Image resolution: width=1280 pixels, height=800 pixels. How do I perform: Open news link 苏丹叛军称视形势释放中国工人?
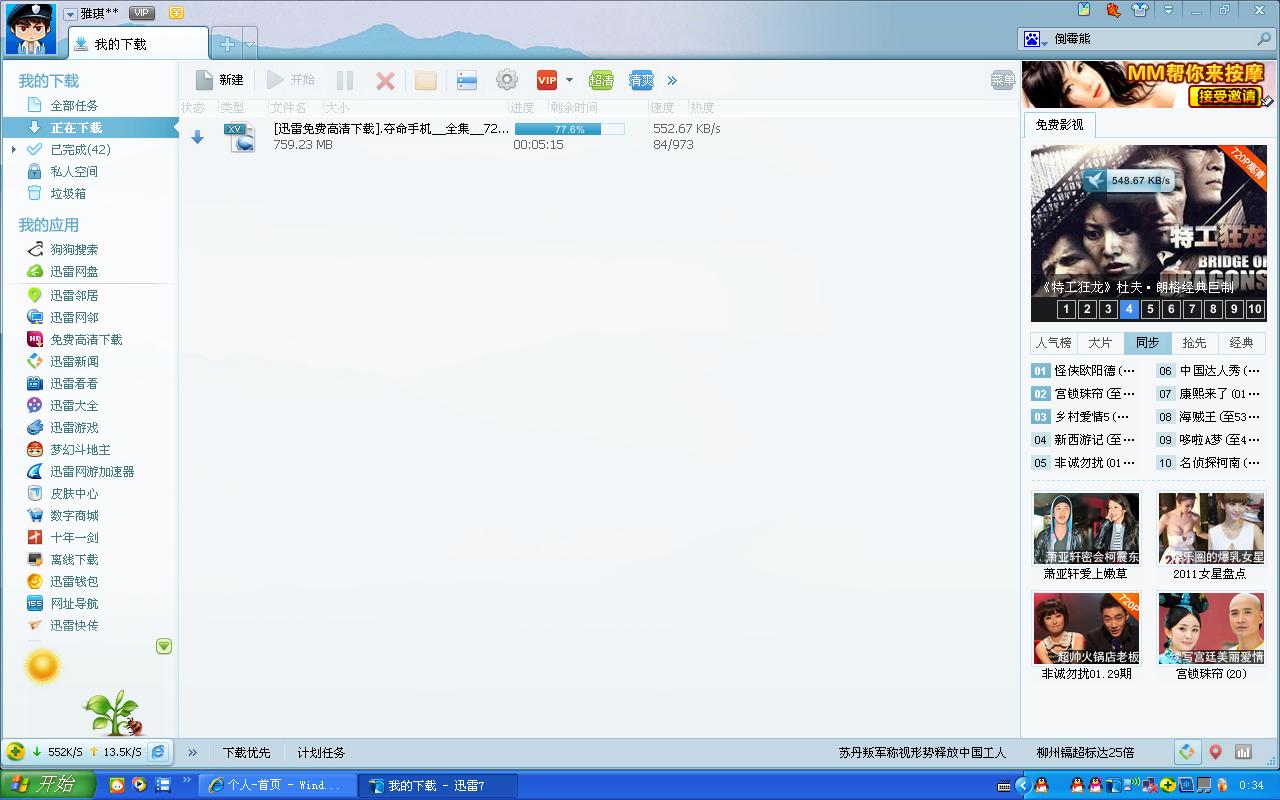coord(922,753)
